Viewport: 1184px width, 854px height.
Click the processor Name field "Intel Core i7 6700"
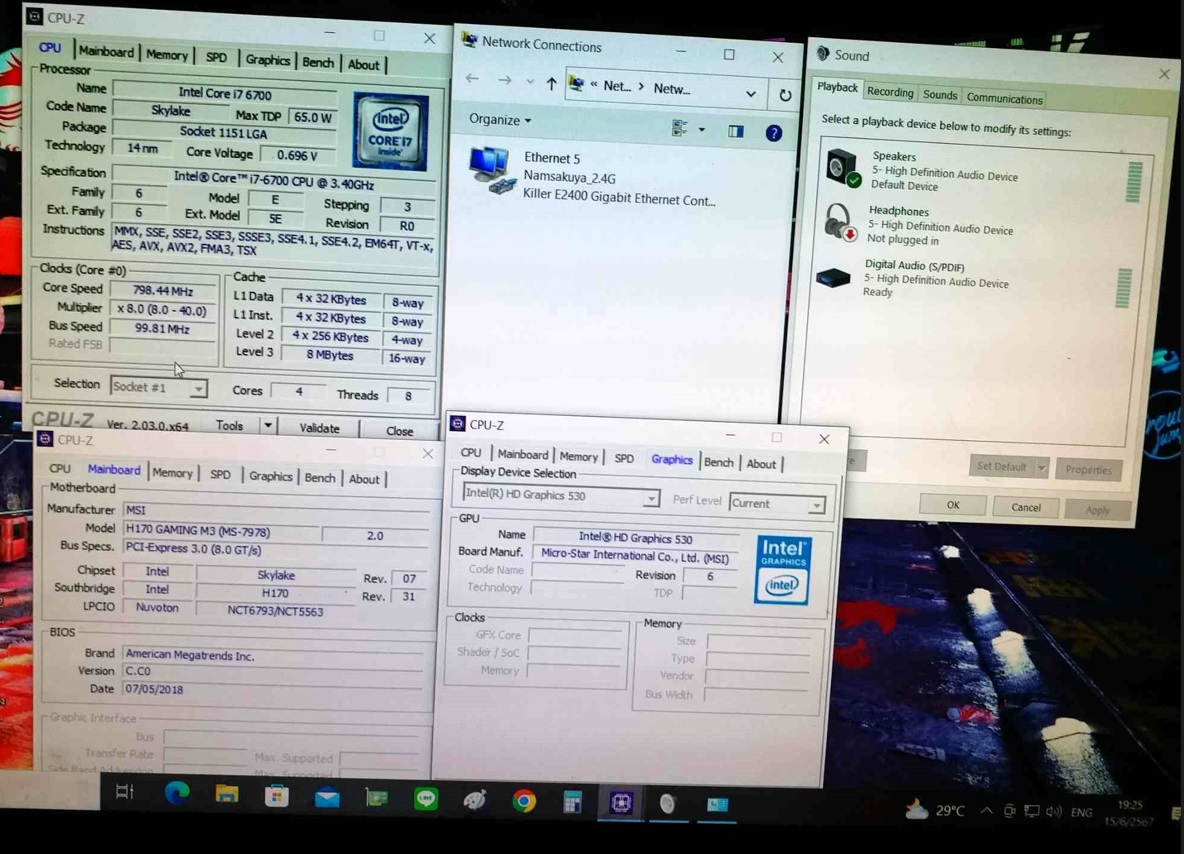[x=224, y=94]
